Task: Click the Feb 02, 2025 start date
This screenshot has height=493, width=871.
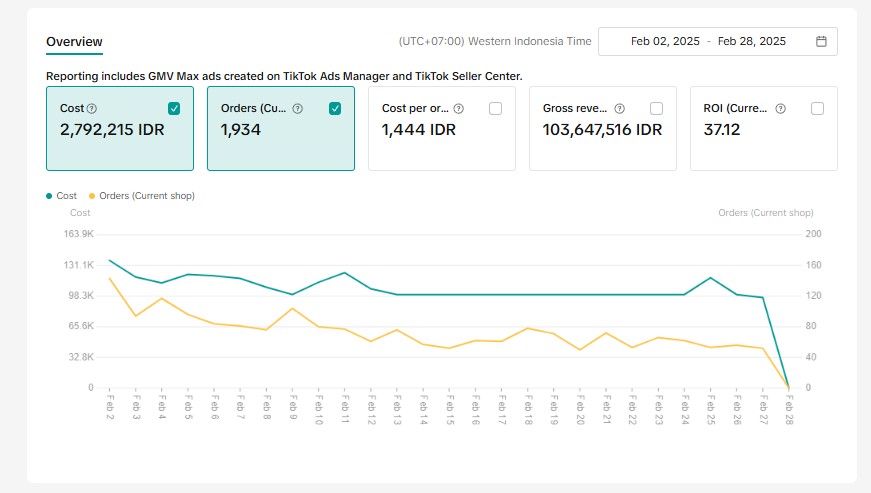Action: 665,42
